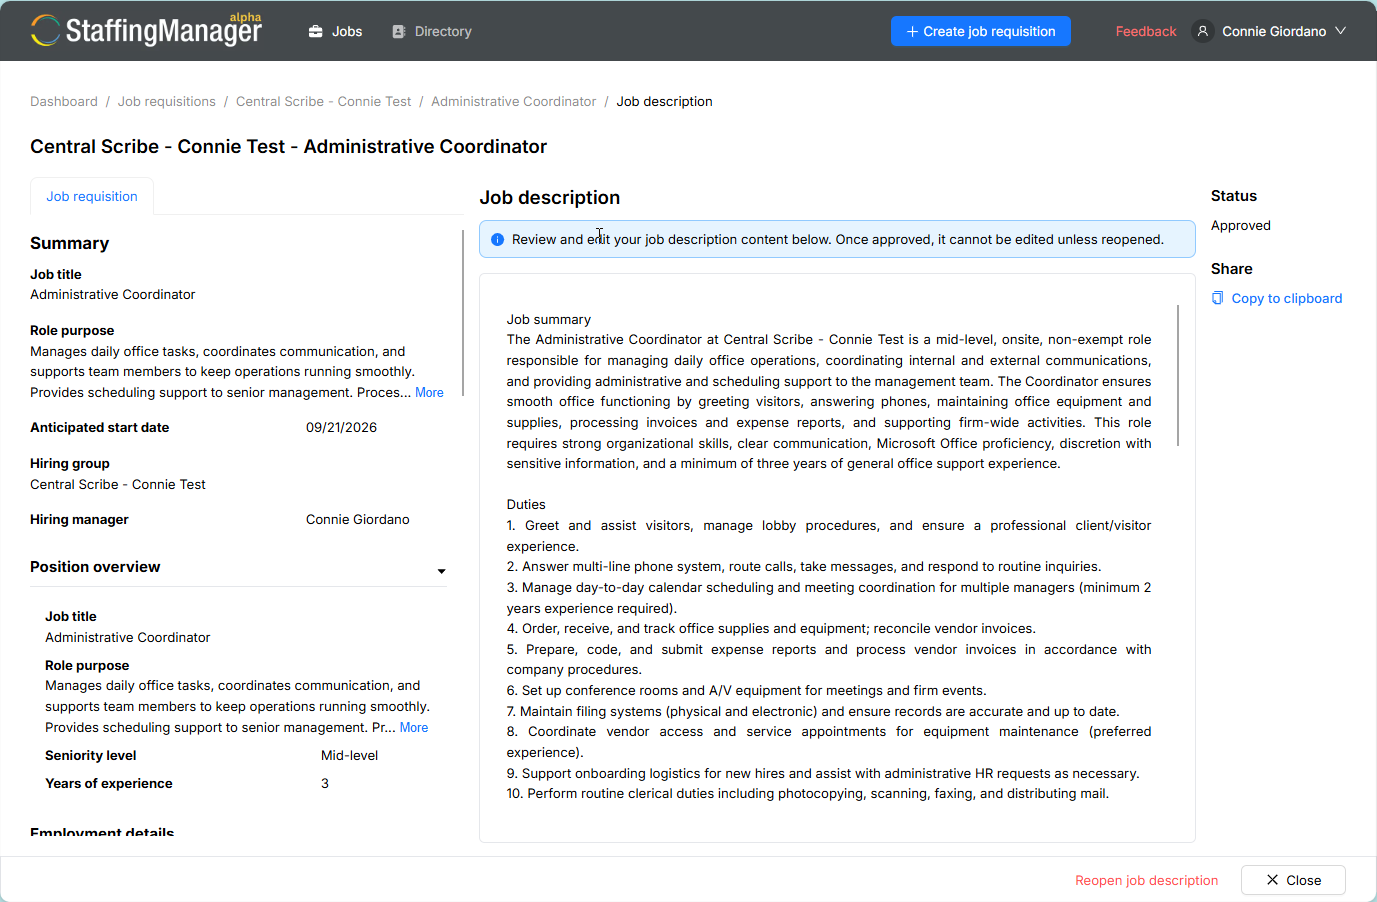Click the Jobs briefcase icon
This screenshot has width=1377, height=902.
click(x=316, y=32)
